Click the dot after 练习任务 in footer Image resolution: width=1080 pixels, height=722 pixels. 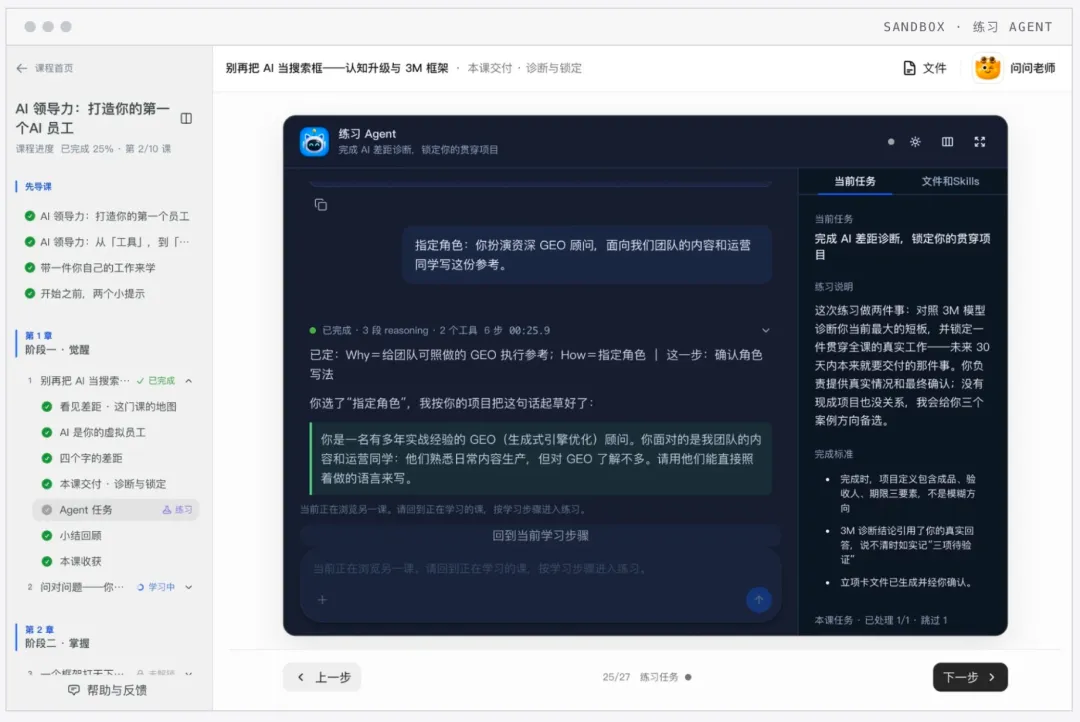pyautogui.click(x=687, y=677)
